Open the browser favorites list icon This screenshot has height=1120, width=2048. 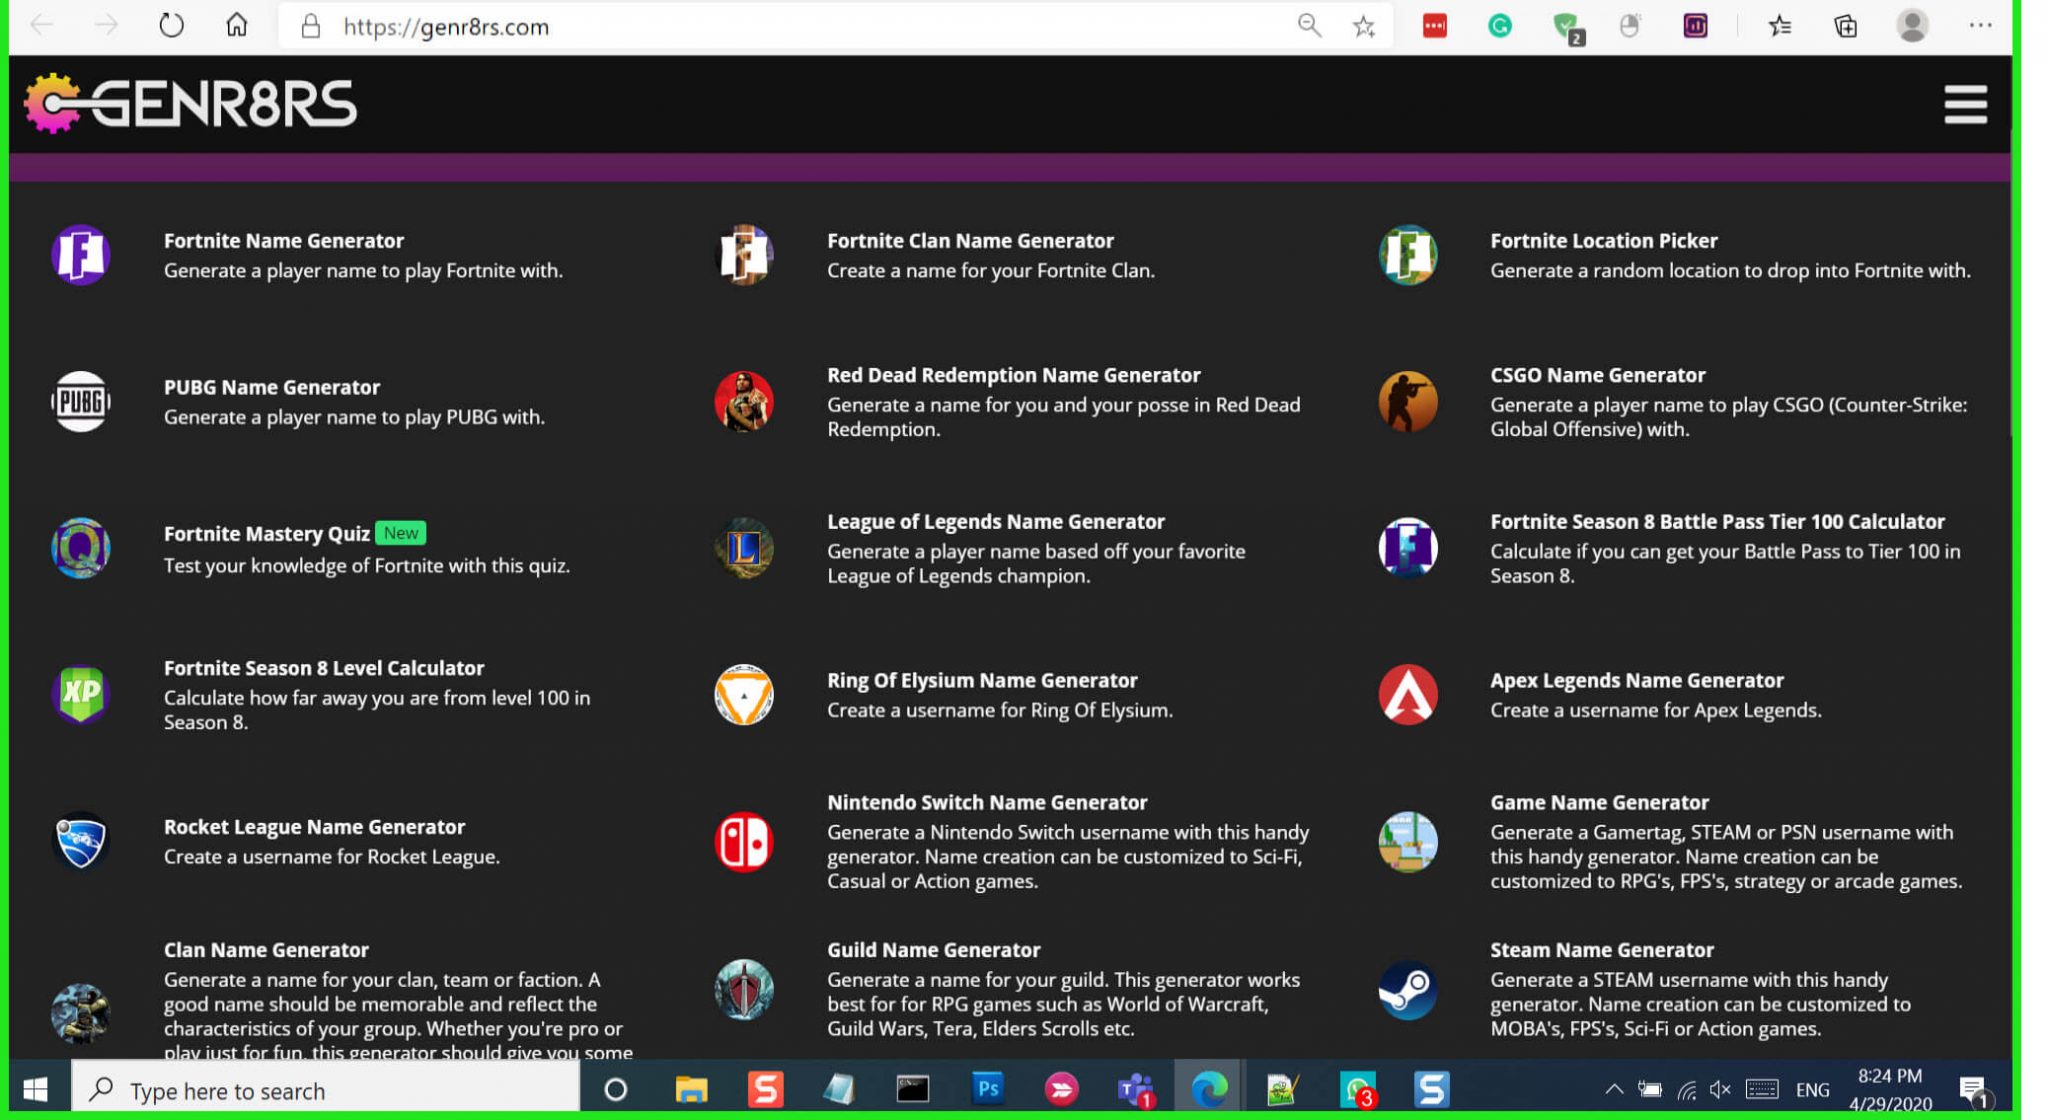[x=1780, y=27]
